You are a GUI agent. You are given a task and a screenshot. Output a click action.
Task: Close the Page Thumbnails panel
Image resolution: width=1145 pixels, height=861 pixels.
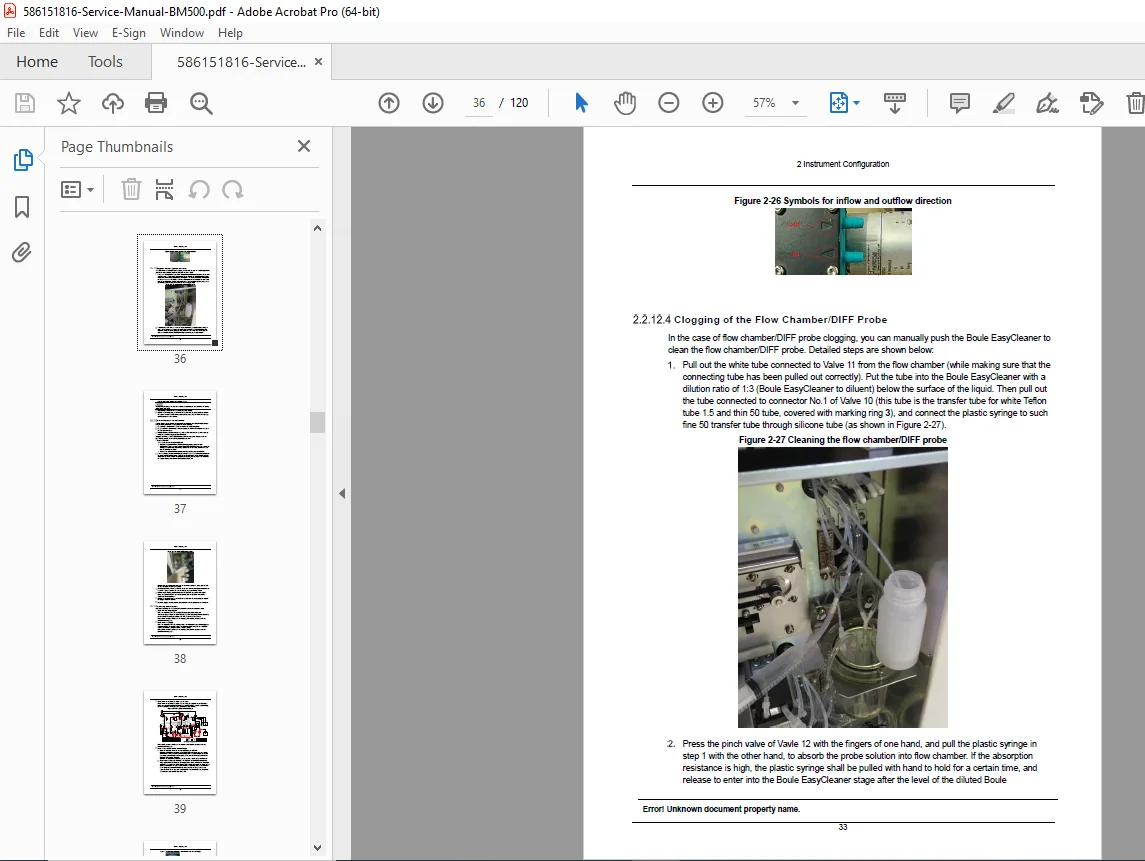pos(304,146)
